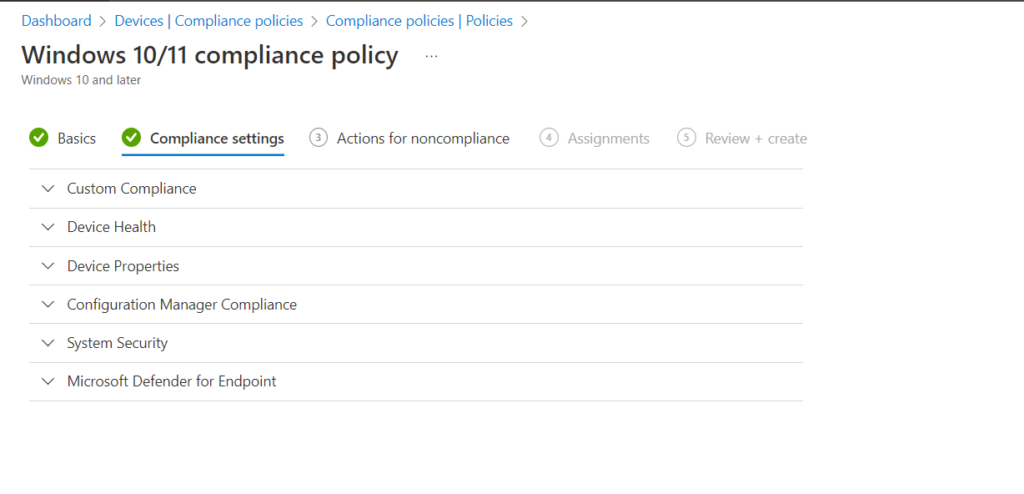This screenshot has height=494, width=1024.
Task: Open the Review + create tab
Action: coord(756,139)
